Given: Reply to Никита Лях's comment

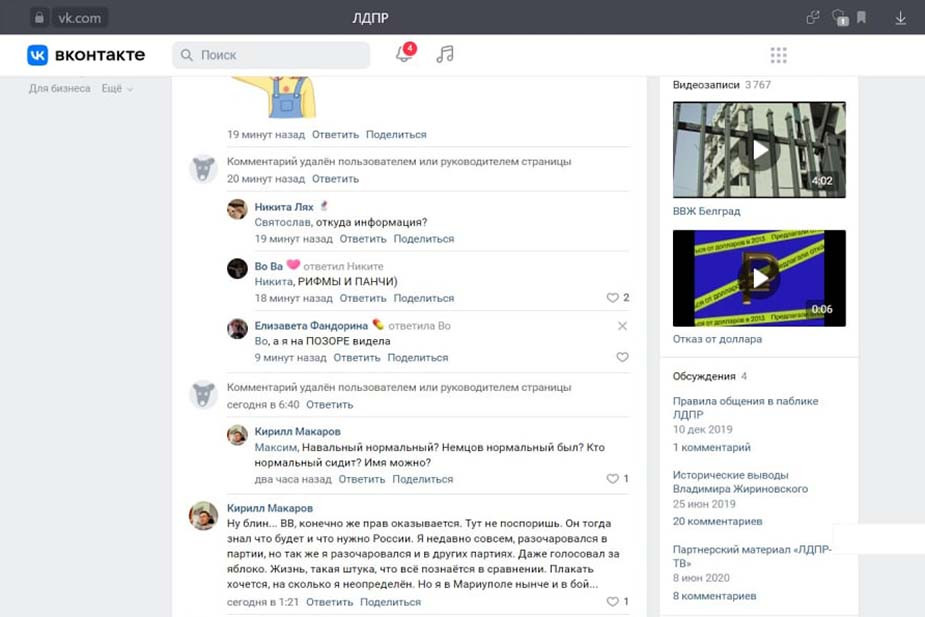Looking at the screenshot, I should (x=362, y=239).
